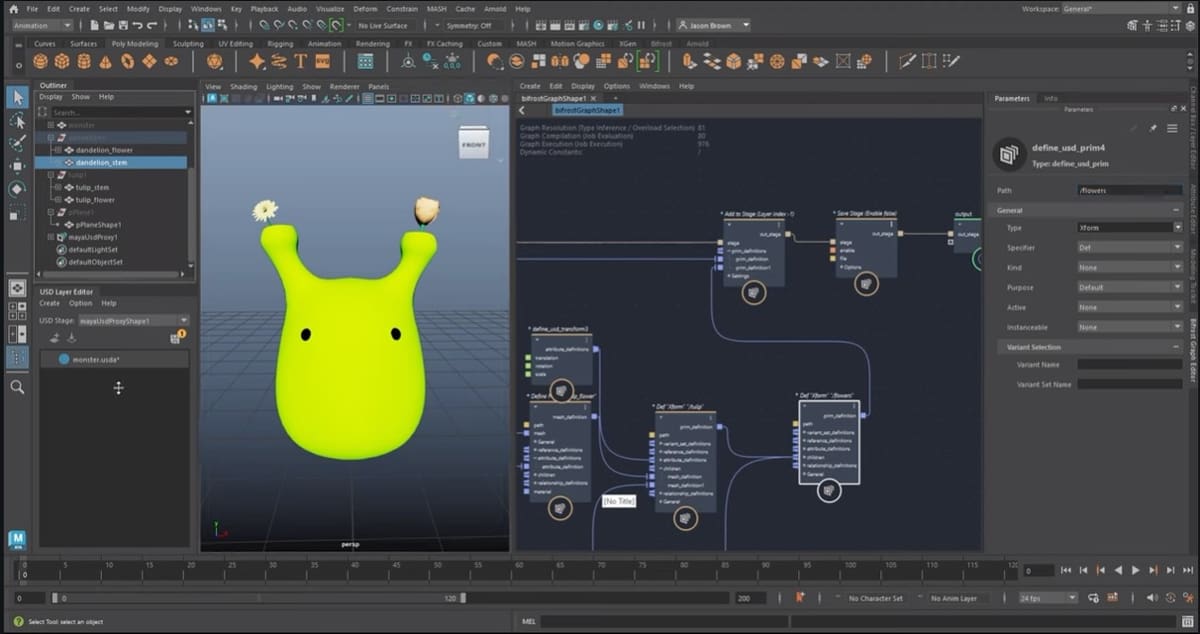
Task: Click the range slider bar right handle
Action: click(x=462, y=597)
